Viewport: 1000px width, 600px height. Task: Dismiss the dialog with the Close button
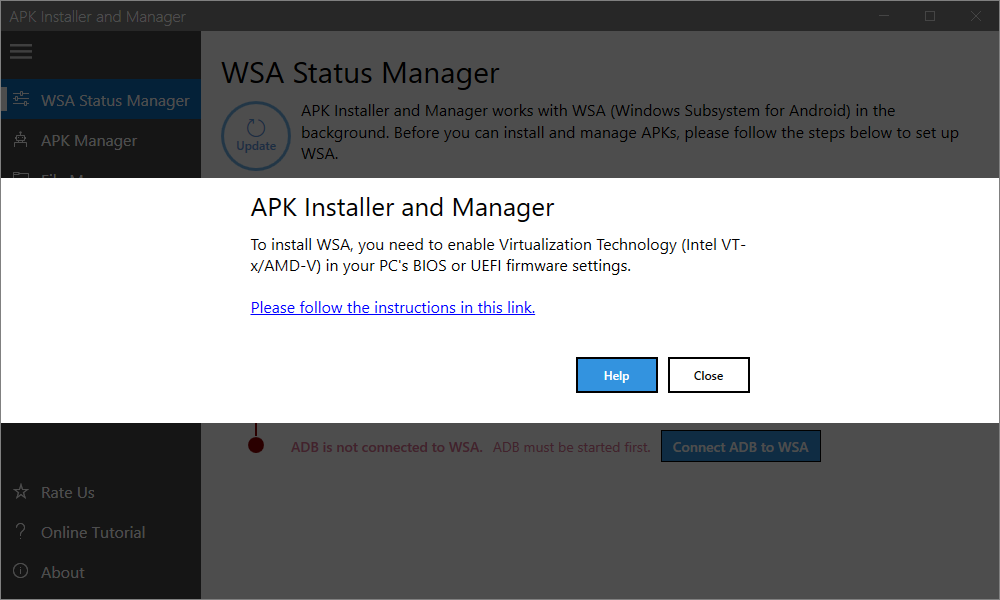point(708,375)
